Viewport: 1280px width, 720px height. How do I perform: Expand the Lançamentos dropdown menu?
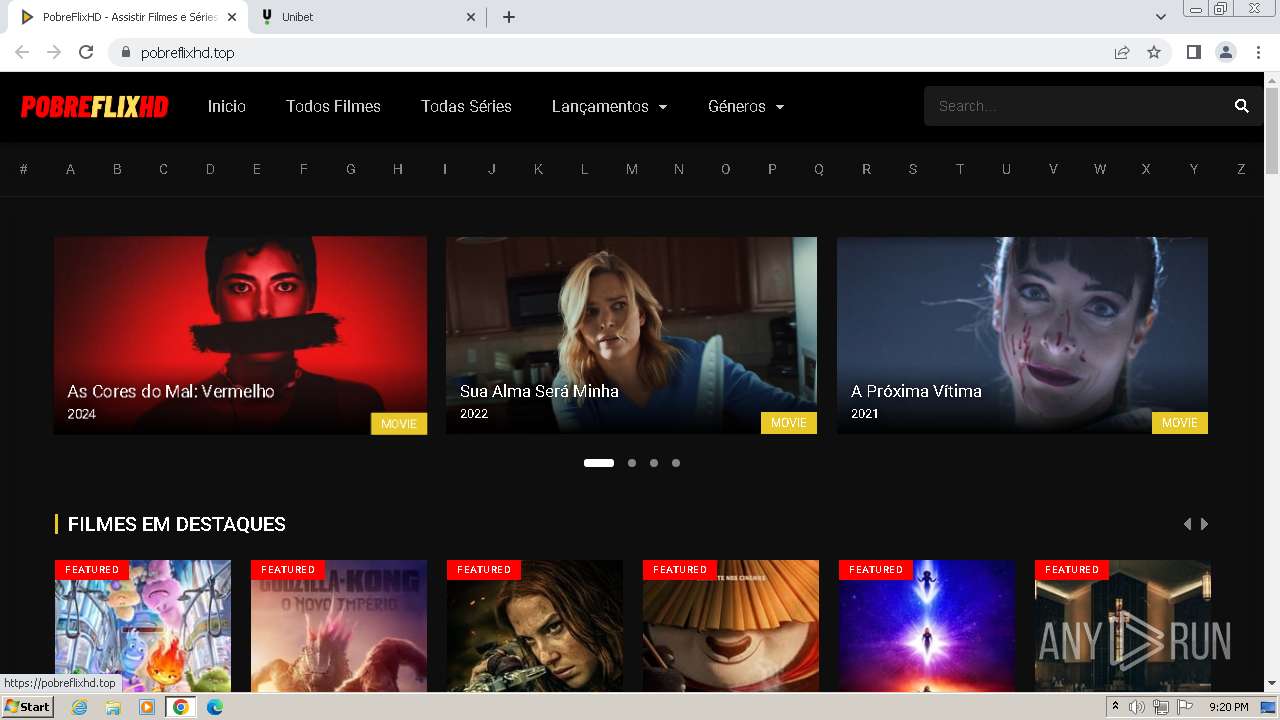click(609, 106)
